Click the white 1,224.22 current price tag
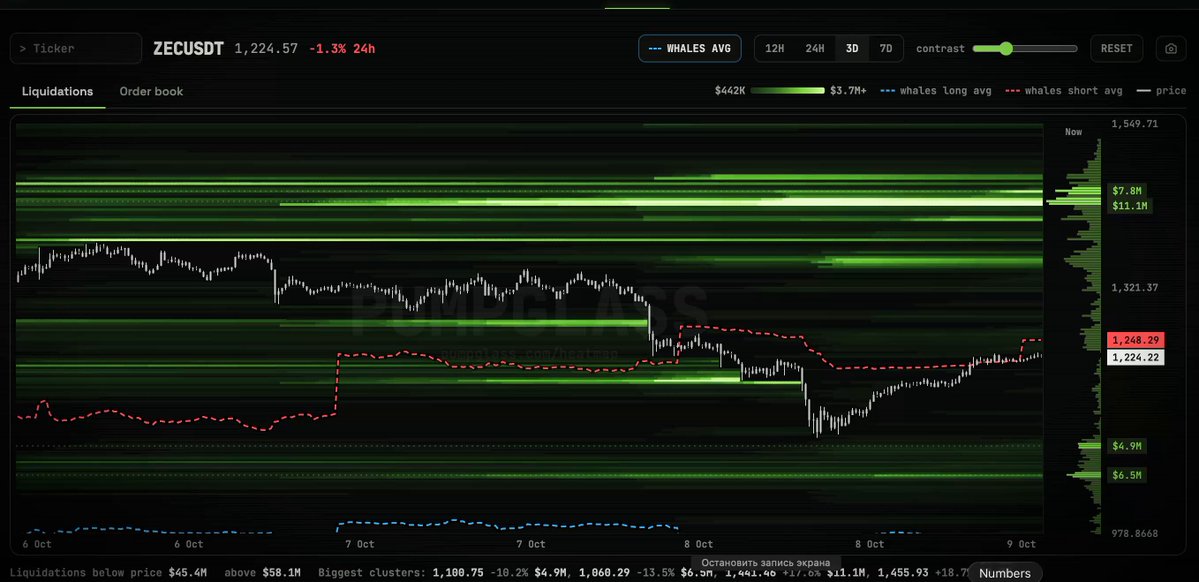This screenshot has height=582, width=1199. coord(1136,357)
